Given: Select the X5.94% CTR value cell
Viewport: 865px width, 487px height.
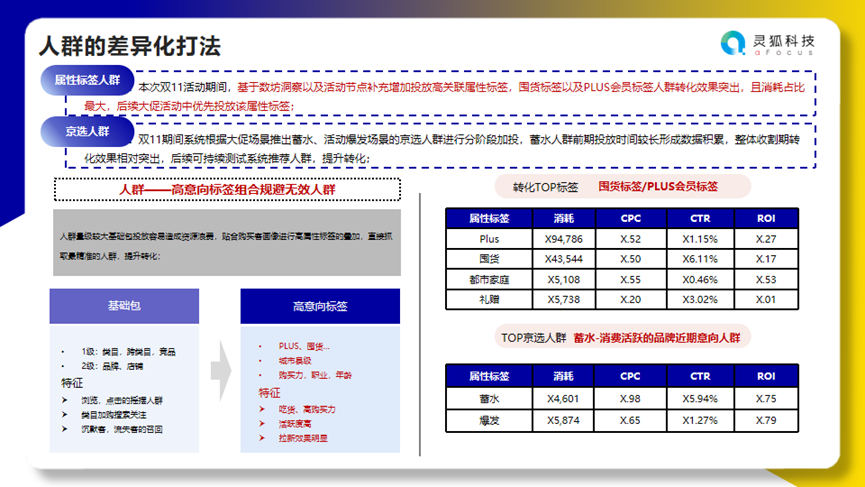Looking at the screenshot, I should [x=700, y=398].
